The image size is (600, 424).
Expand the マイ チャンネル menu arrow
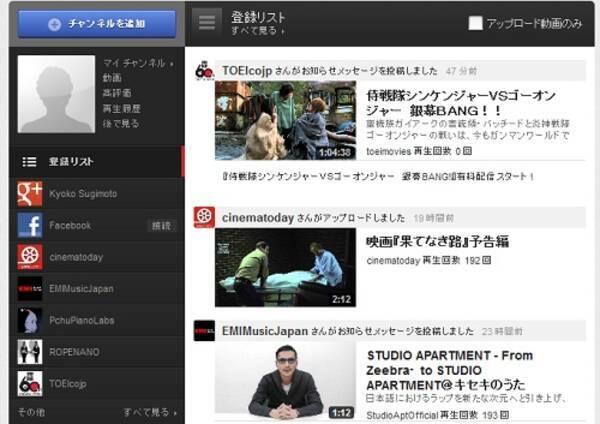171,63
